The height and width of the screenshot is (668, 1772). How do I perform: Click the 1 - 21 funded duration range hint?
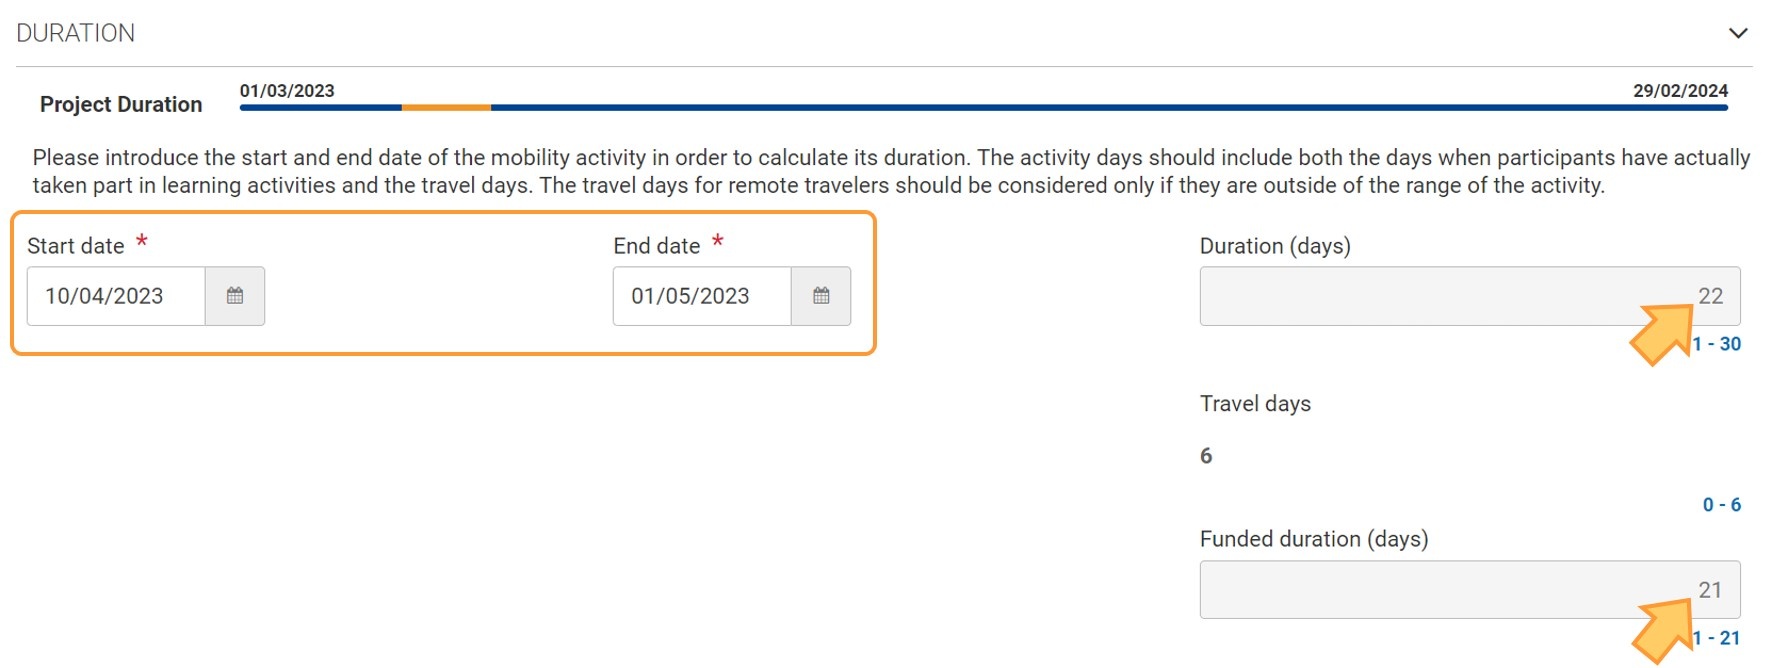(1718, 638)
